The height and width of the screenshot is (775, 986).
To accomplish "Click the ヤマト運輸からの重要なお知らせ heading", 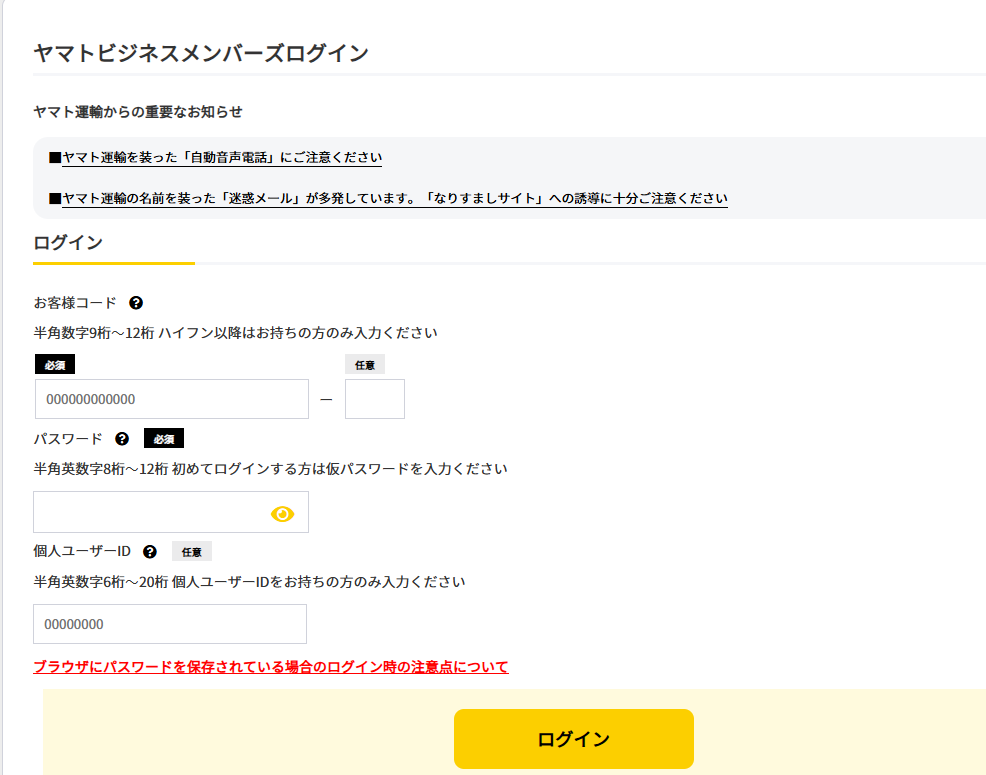I will click(138, 112).
